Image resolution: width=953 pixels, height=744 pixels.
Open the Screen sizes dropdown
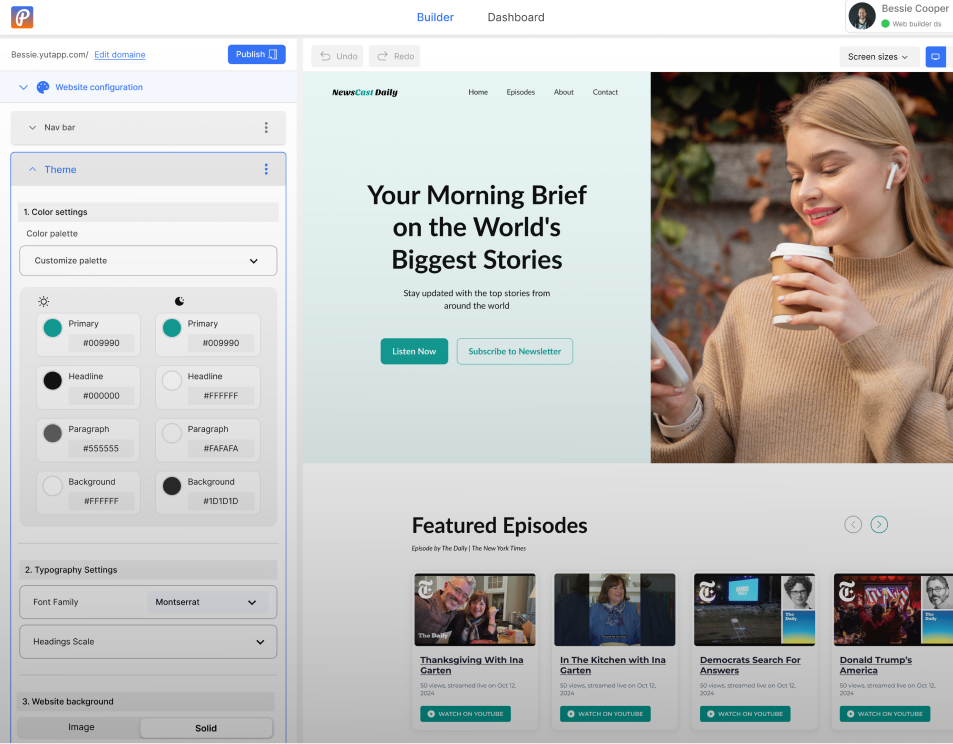pyautogui.click(x=877, y=57)
